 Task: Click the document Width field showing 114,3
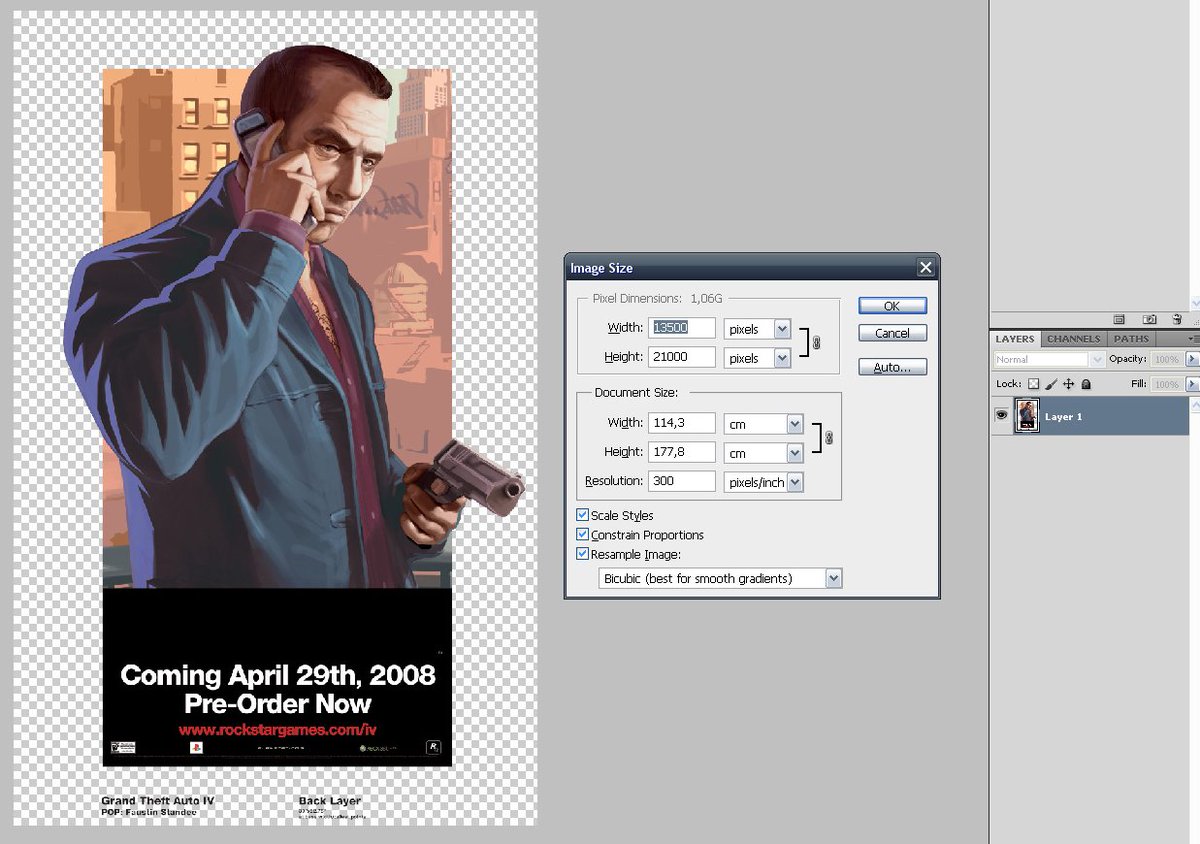pos(684,423)
